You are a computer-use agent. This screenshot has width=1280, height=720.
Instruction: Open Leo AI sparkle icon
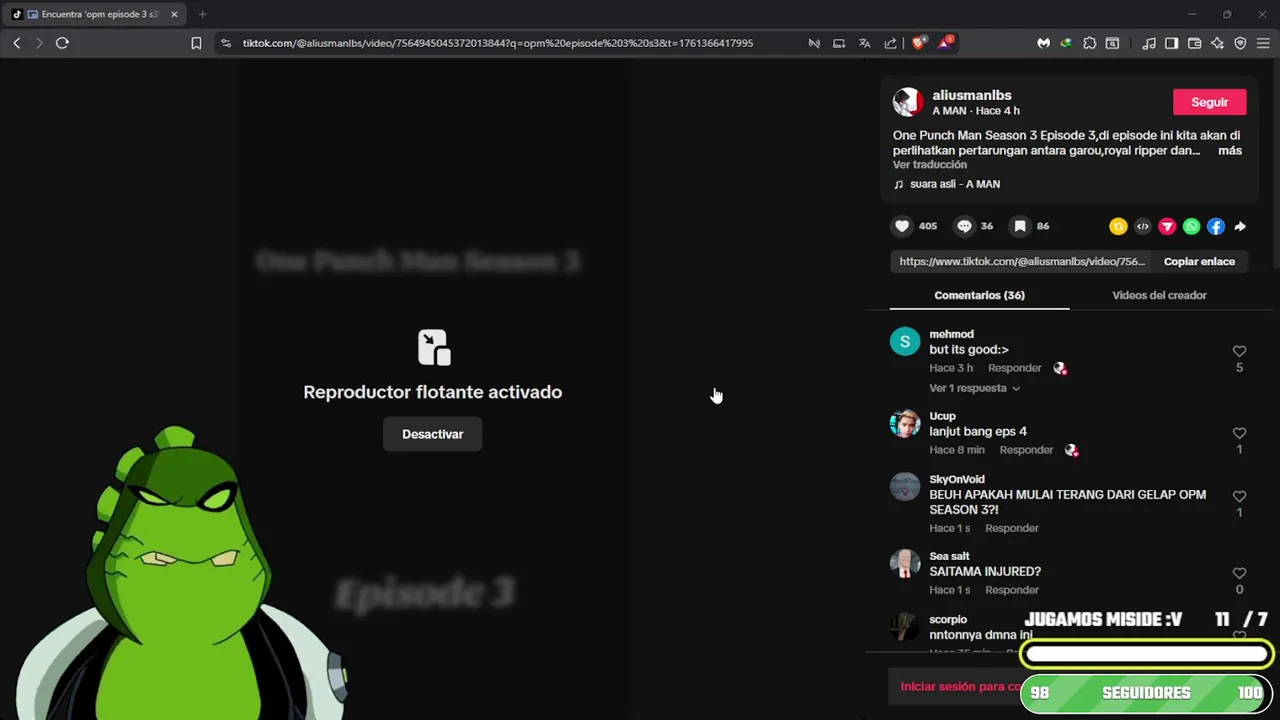(x=1217, y=43)
